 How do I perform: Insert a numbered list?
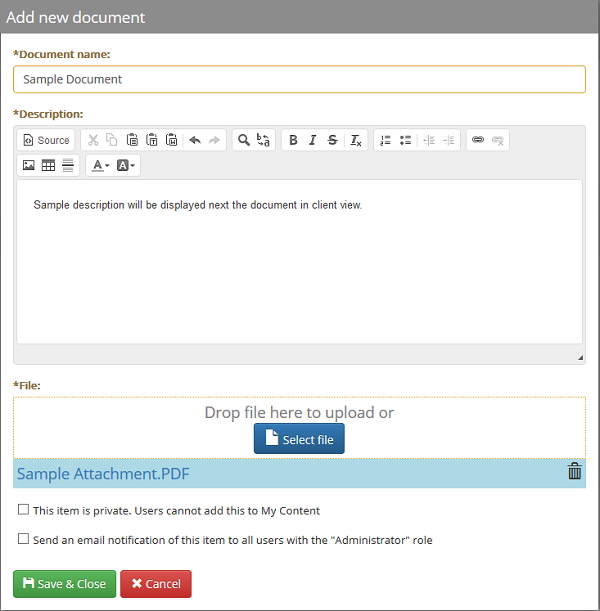pyautogui.click(x=386, y=140)
